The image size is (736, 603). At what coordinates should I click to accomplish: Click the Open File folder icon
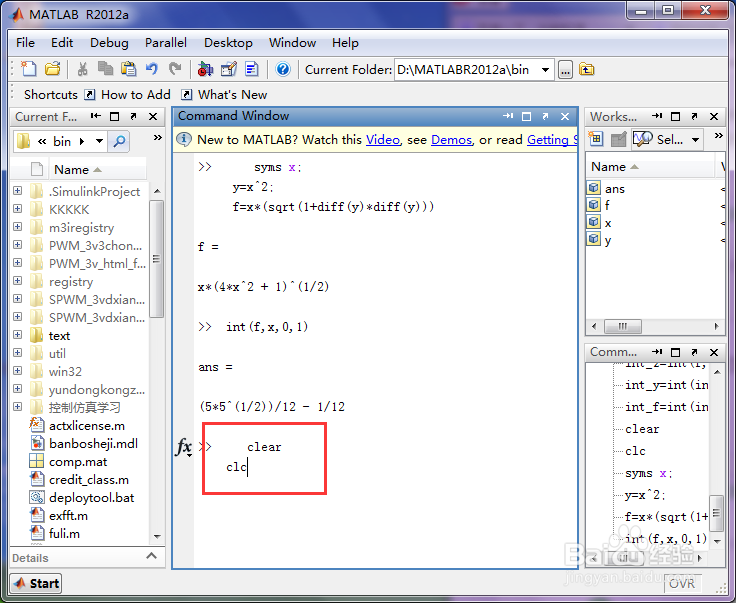53,69
